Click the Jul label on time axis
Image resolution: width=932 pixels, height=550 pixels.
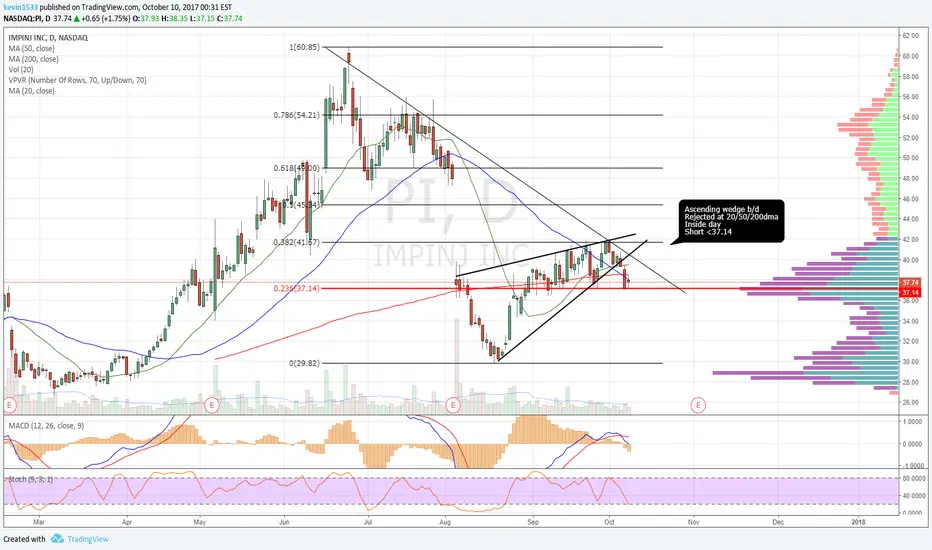pyautogui.click(x=368, y=522)
